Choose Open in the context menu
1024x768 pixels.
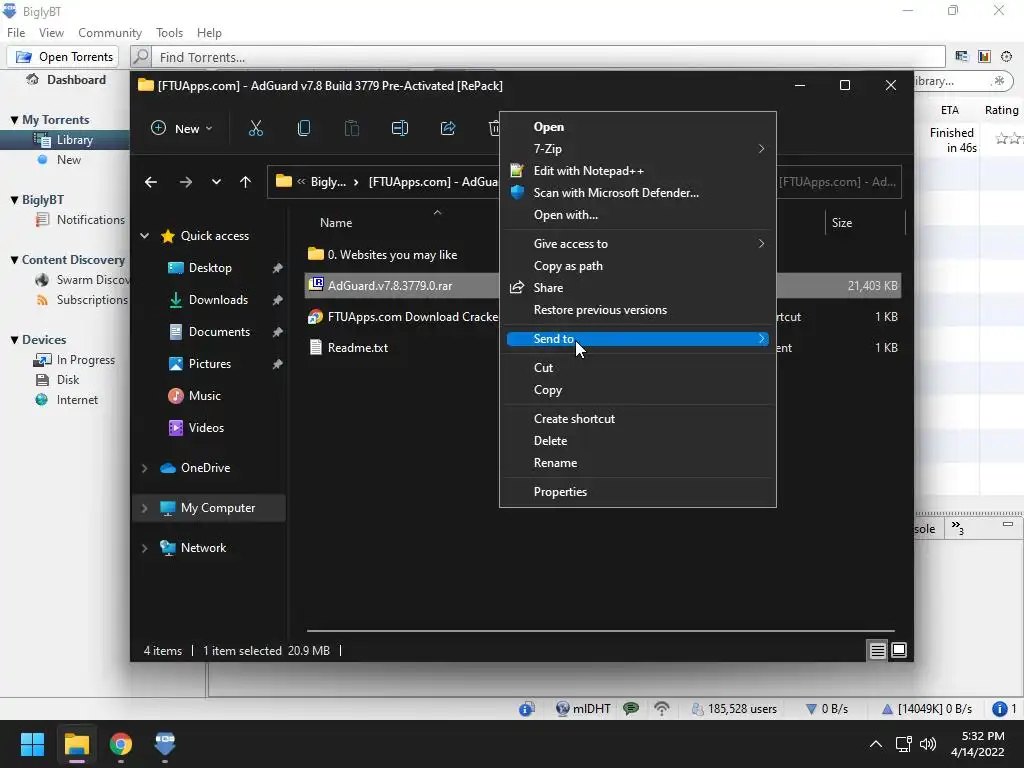(x=637, y=127)
